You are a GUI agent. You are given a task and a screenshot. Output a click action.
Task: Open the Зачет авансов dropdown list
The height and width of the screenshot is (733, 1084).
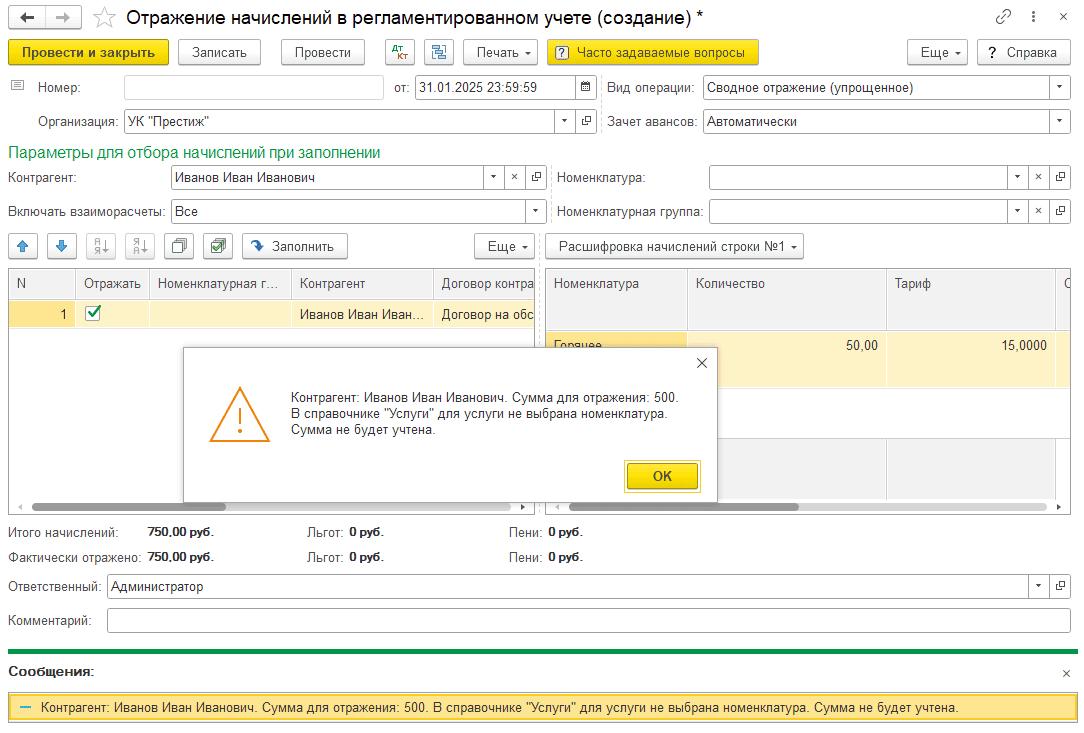click(1060, 121)
